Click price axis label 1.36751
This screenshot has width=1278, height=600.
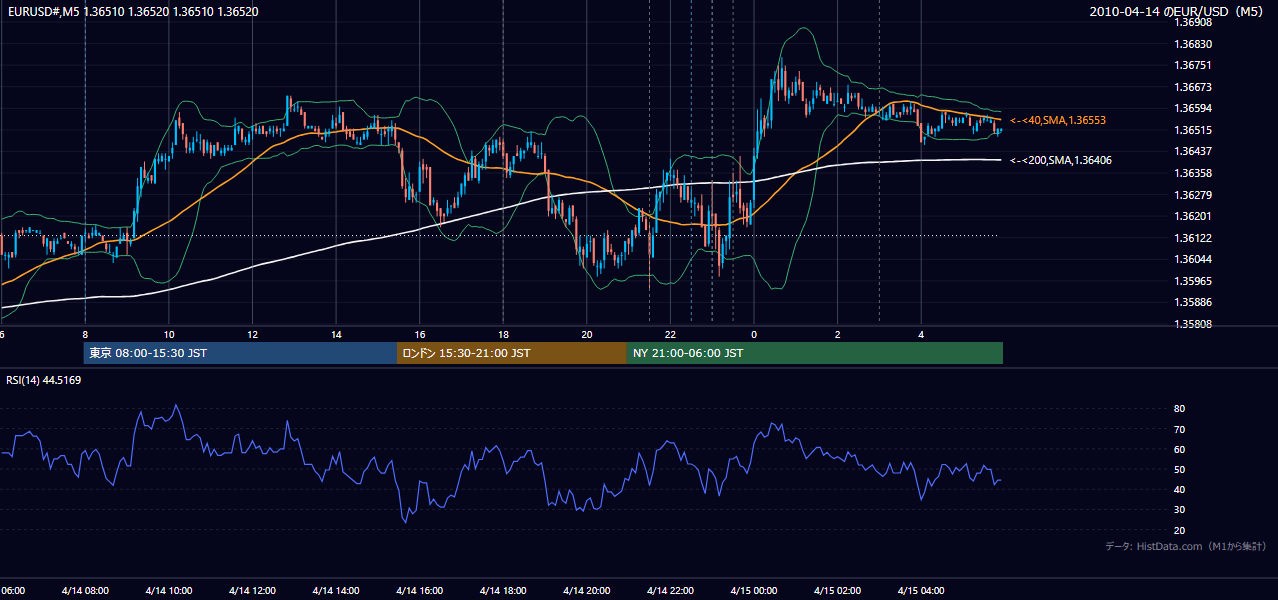point(1194,66)
